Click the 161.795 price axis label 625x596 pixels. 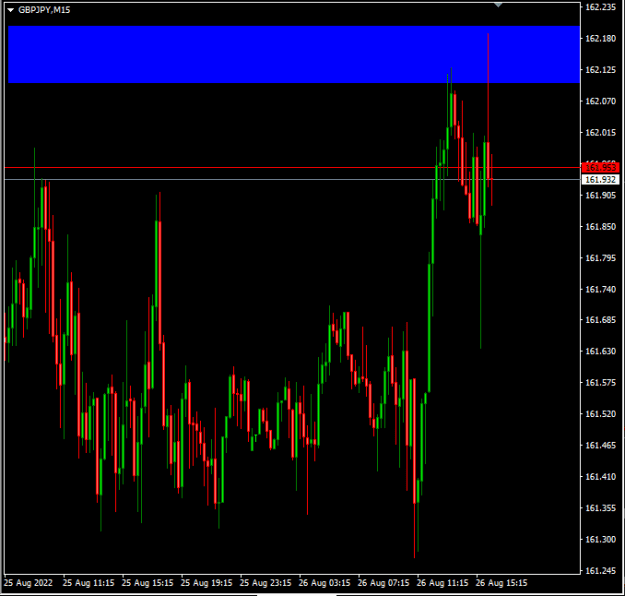click(x=600, y=258)
